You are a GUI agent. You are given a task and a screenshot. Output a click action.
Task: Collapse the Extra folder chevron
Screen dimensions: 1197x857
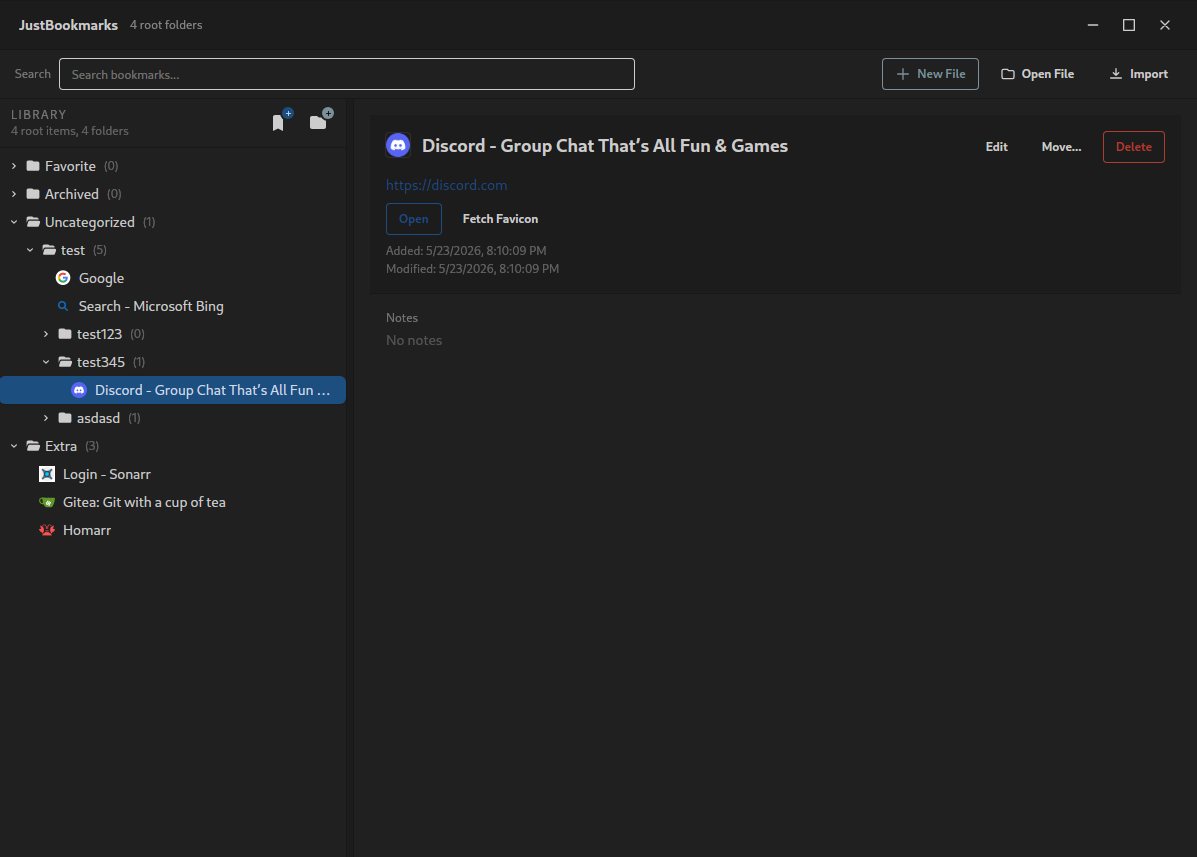point(14,446)
